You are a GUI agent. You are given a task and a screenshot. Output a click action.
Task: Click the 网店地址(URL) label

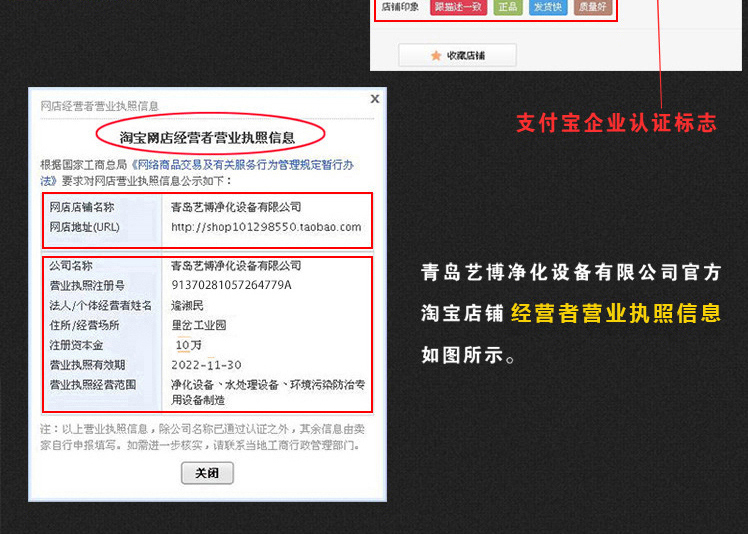pos(84,227)
